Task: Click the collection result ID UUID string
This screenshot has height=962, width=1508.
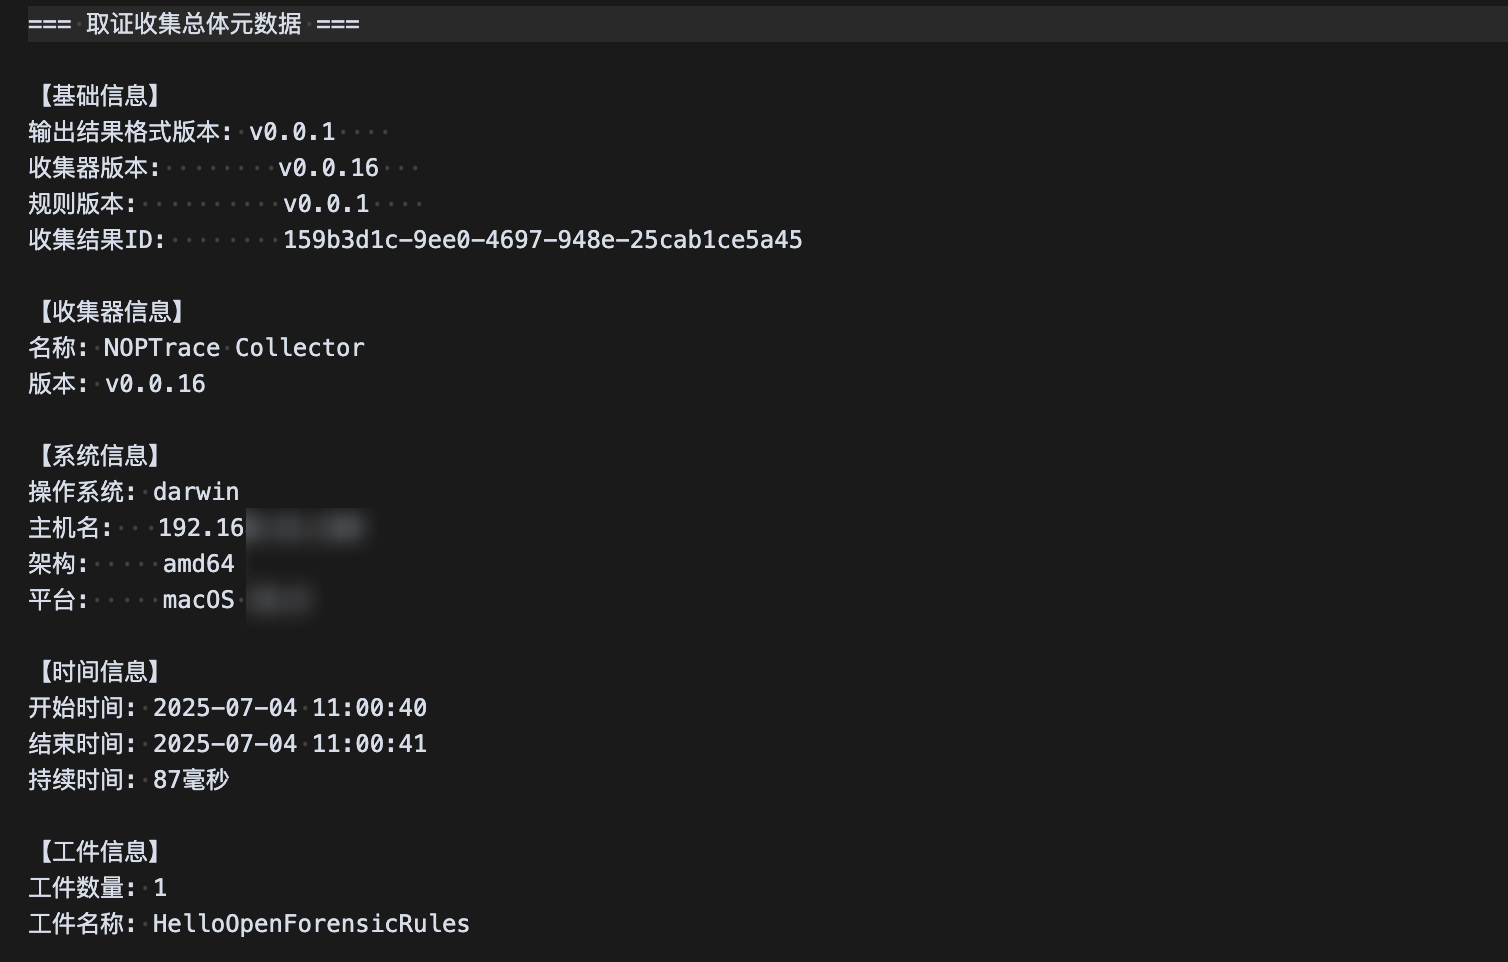Action: 542,240
